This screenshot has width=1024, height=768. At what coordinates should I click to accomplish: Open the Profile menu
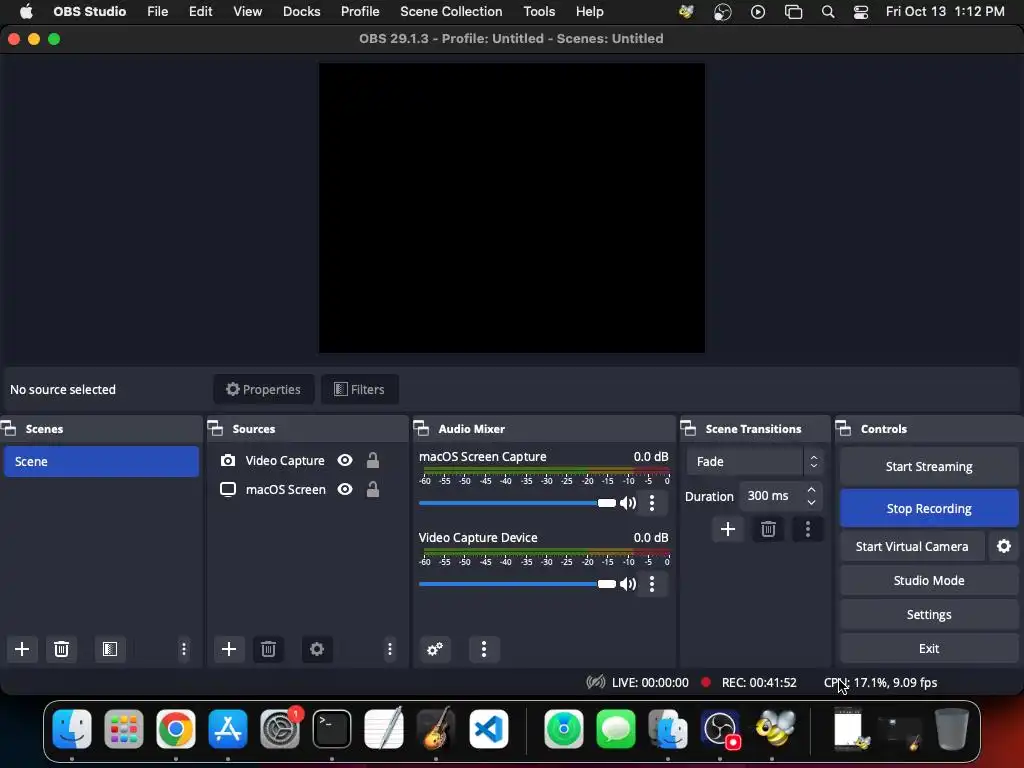click(360, 12)
